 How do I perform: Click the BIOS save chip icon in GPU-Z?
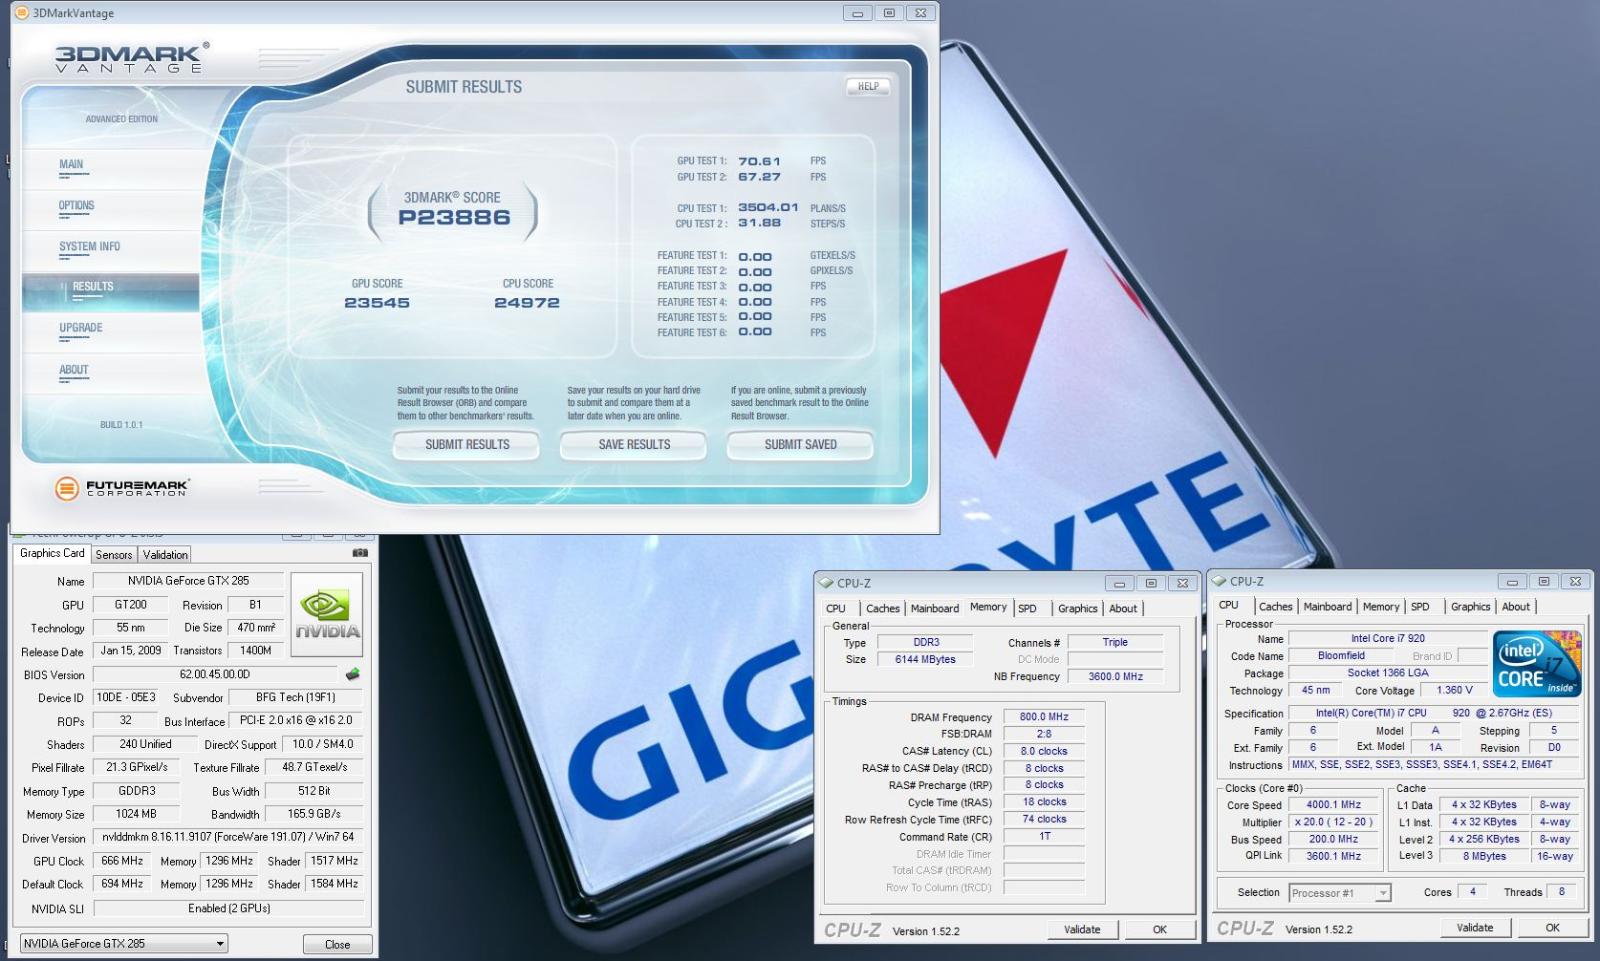(352, 675)
